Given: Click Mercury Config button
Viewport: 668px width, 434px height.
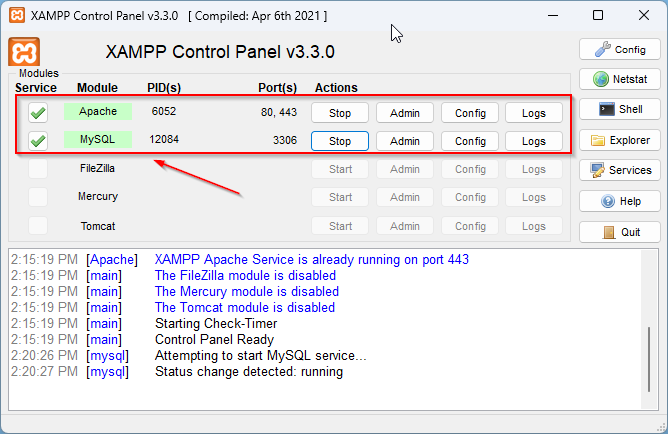Looking at the screenshot, I should click(x=470, y=197).
